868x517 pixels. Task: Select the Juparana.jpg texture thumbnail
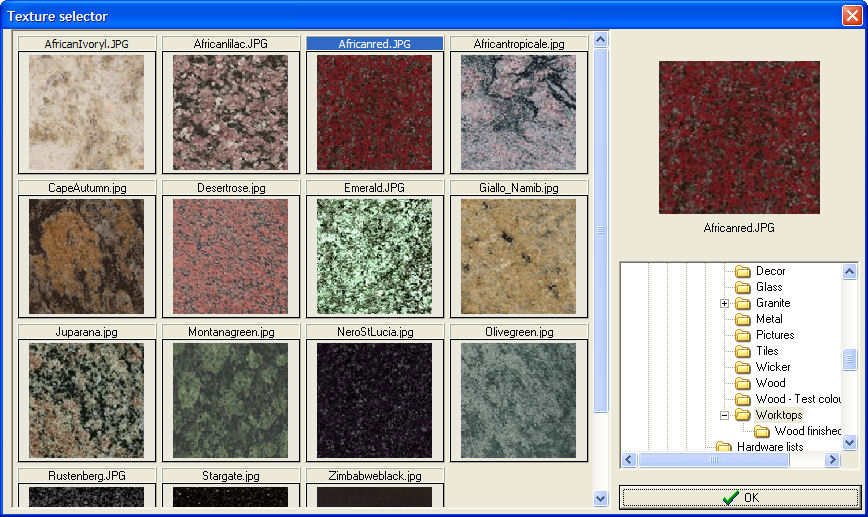[86, 400]
